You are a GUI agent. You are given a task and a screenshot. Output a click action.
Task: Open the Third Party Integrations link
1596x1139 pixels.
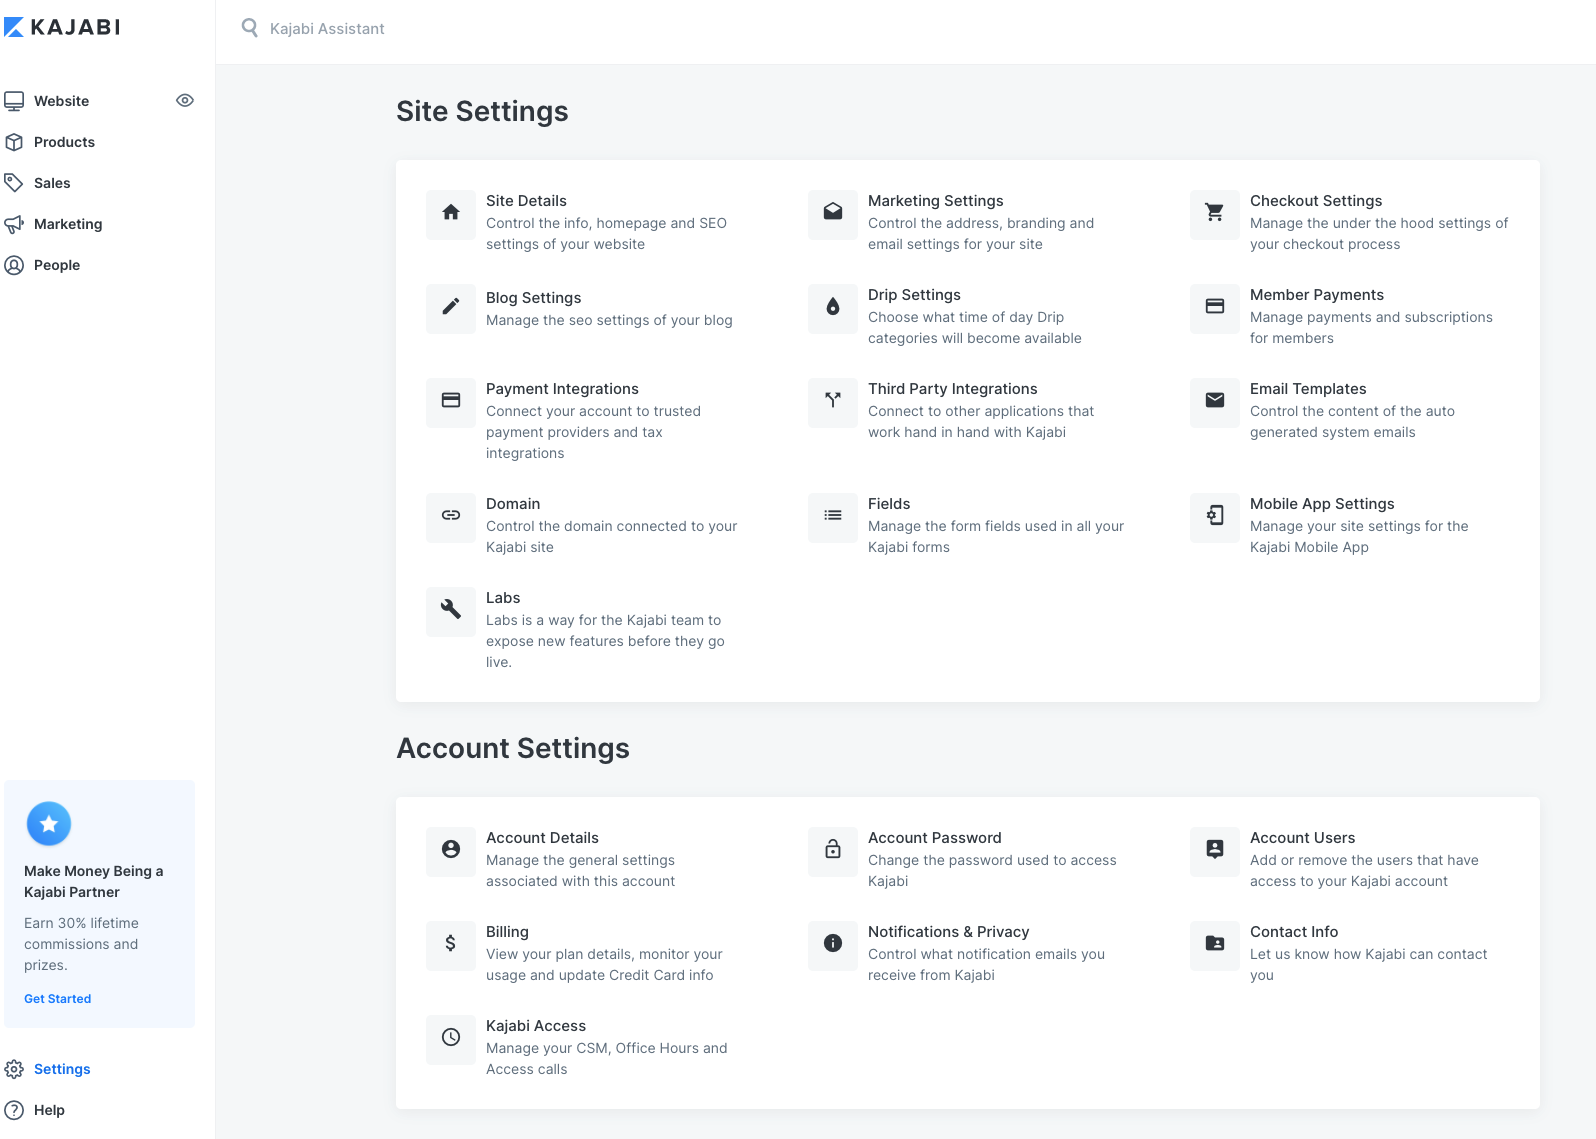tap(952, 389)
